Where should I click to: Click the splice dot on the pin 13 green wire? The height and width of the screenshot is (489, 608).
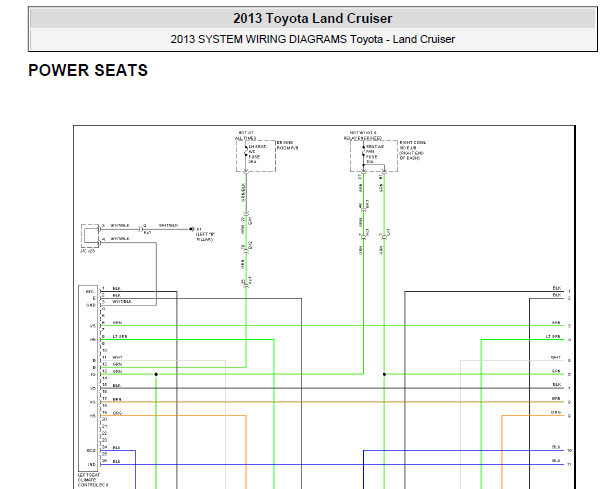coord(156,374)
